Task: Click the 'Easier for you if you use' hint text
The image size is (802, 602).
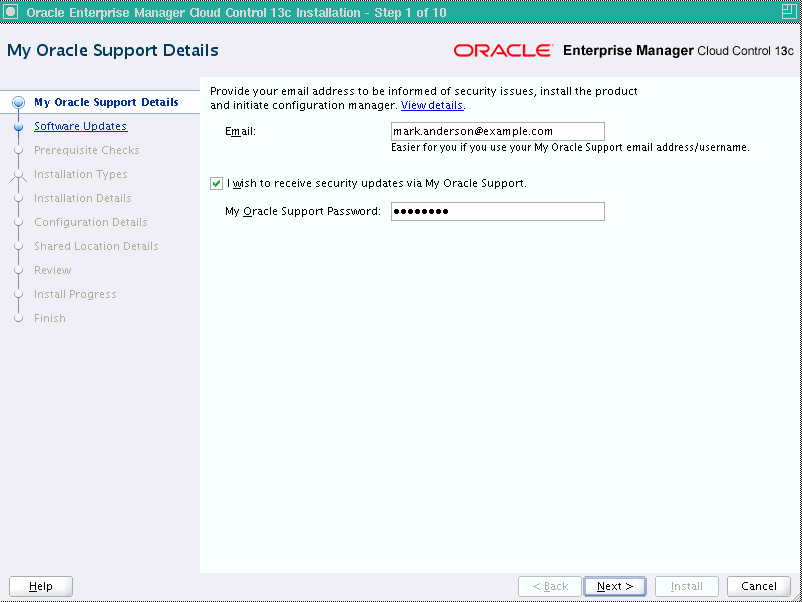Action: pos(570,147)
